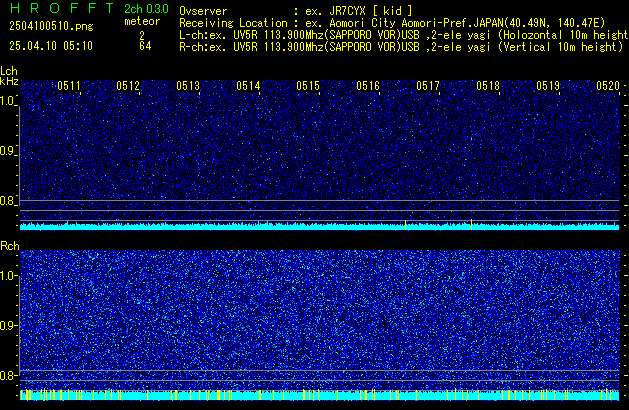Click the Lch yellow spike just before 0517
629x410 pixels.
tap(406, 225)
